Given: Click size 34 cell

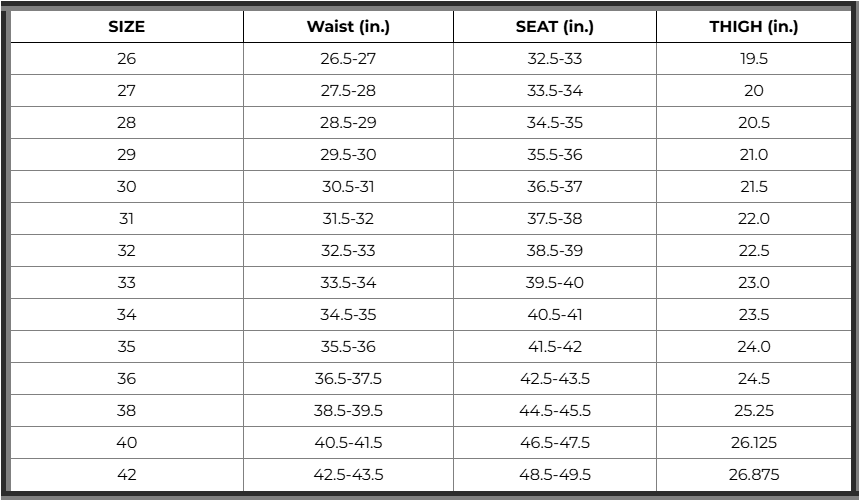Looking at the screenshot, I should (127, 314).
